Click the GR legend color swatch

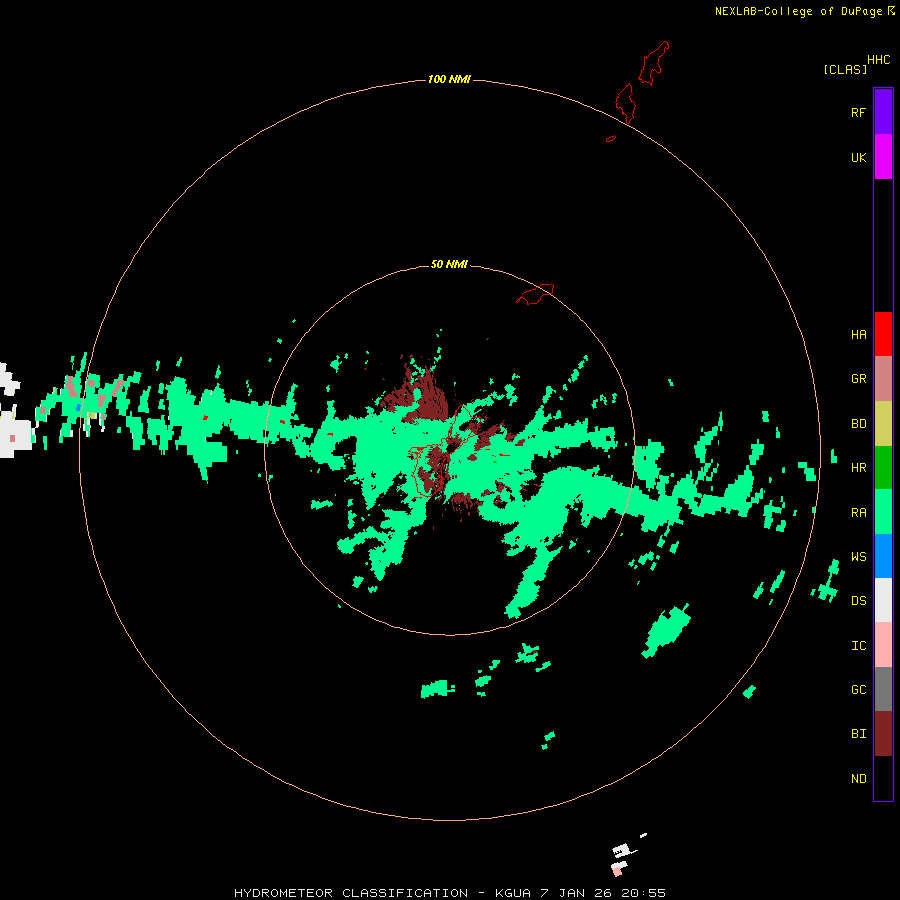point(883,379)
